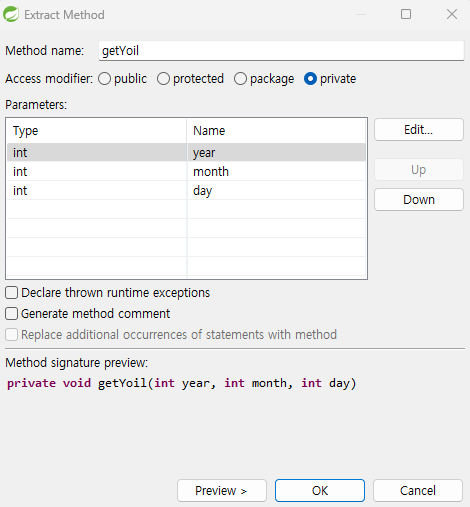
Task: Click the Name column header
Action: tap(276, 131)
